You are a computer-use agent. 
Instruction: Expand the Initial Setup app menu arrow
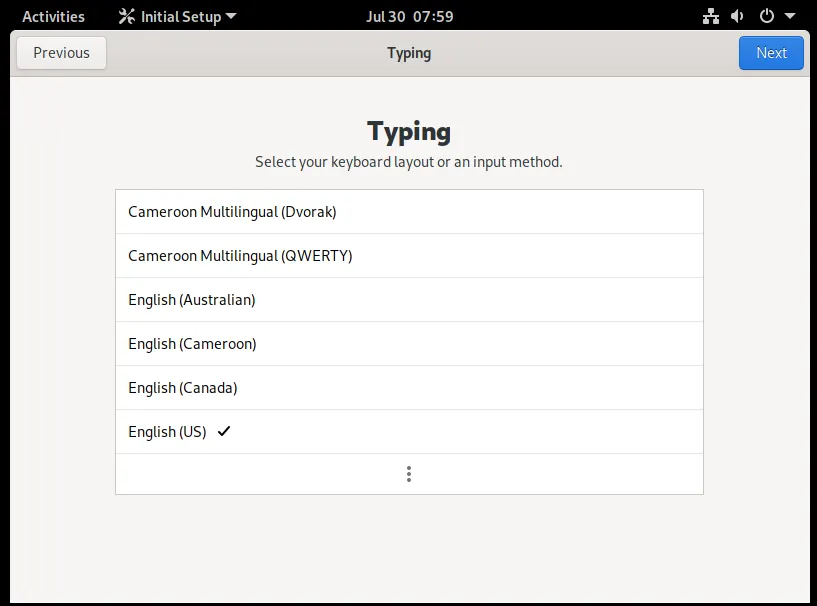[x=231, y=17]
